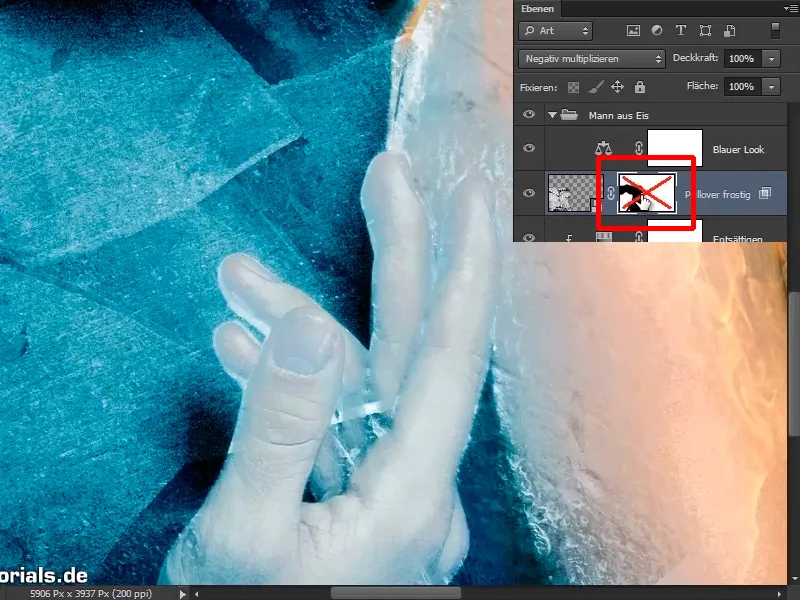Click the disabled mask of Pullover frostig
Screen dimensions: 800x600
pyautogui.click(x=647, y=193)
